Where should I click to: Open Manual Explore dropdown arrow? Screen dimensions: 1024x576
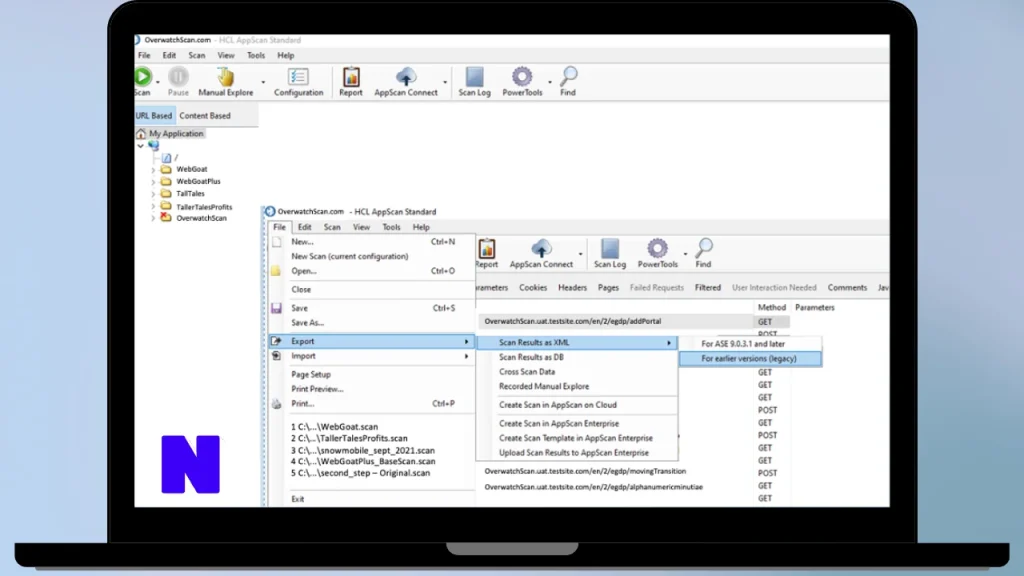263,82
